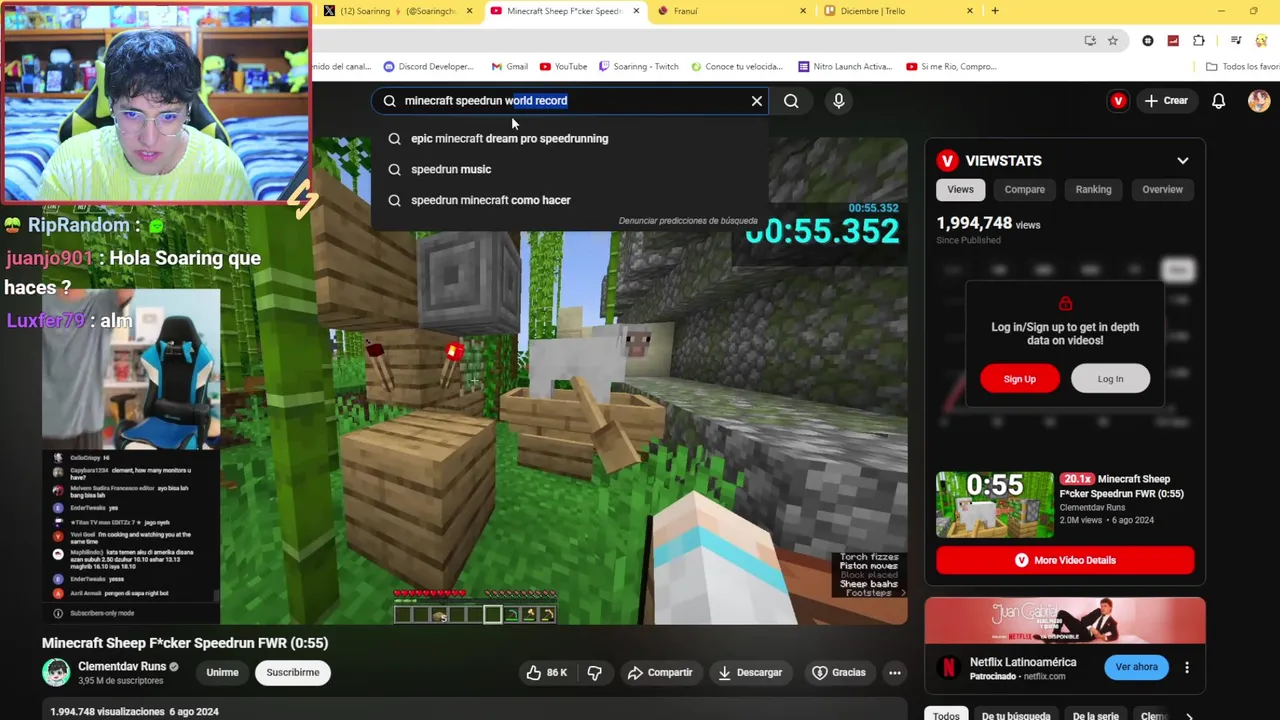1280x720 pixels.
Task: Select the Todos filter chip
Action: coord(946,715)
